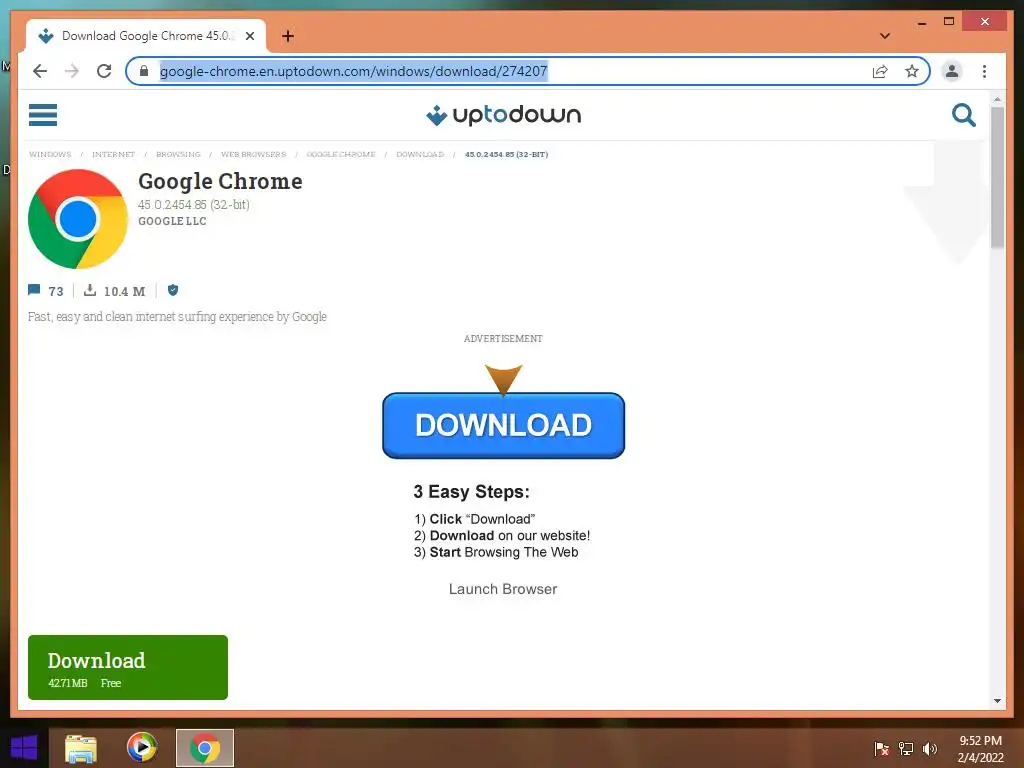Click the network tray icon
This screenshot has height=768, width=1024.
(x=906, y=748)
